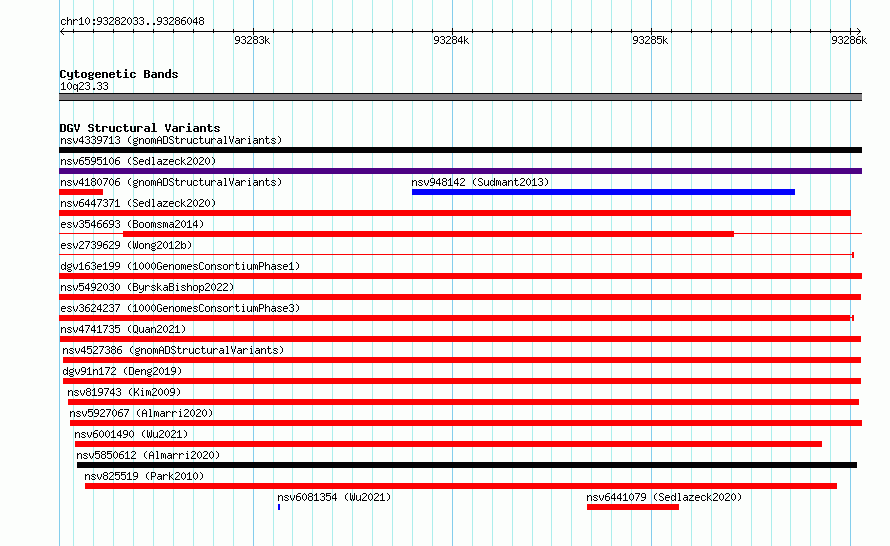Open the nsv5850612 Almarri2020 label
890x546 pixels.
148,455
